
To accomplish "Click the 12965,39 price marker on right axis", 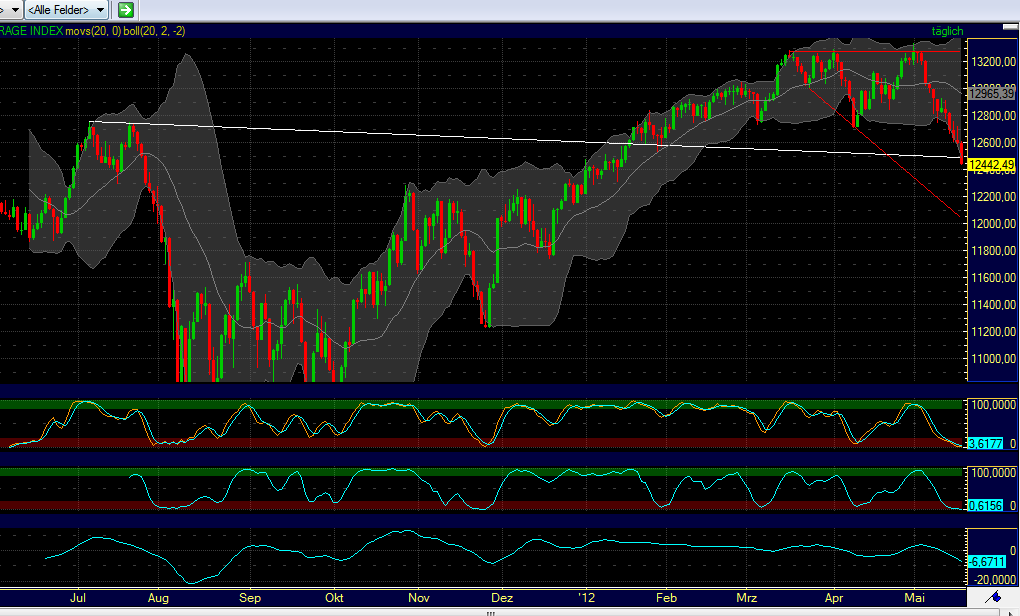I will point(993,94).
